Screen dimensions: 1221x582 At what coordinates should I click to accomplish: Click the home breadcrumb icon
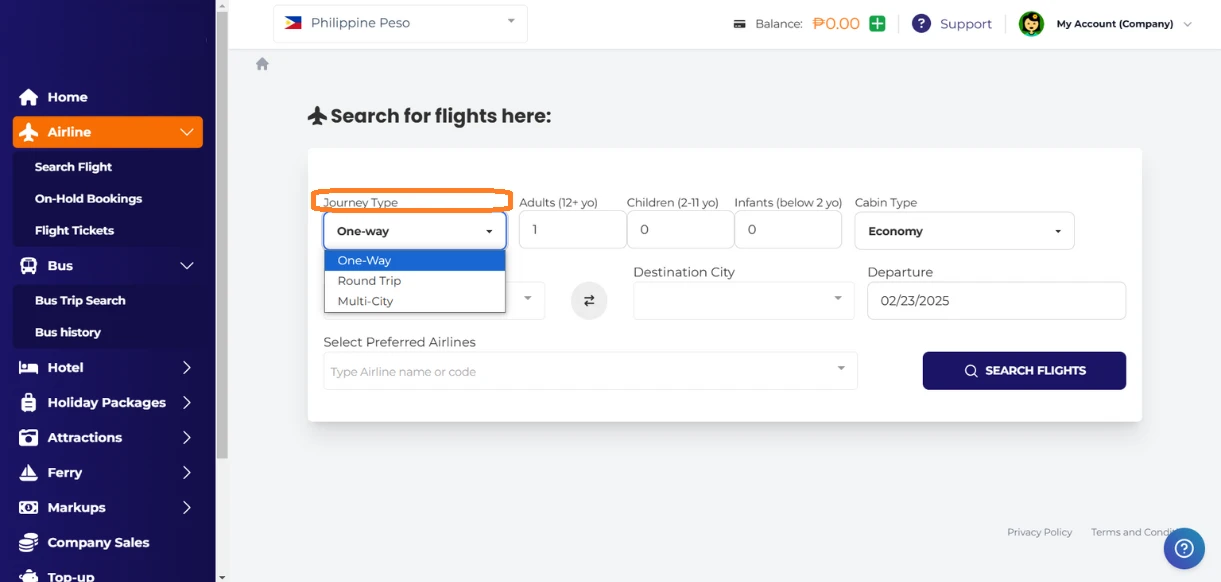tap(262, 64)
